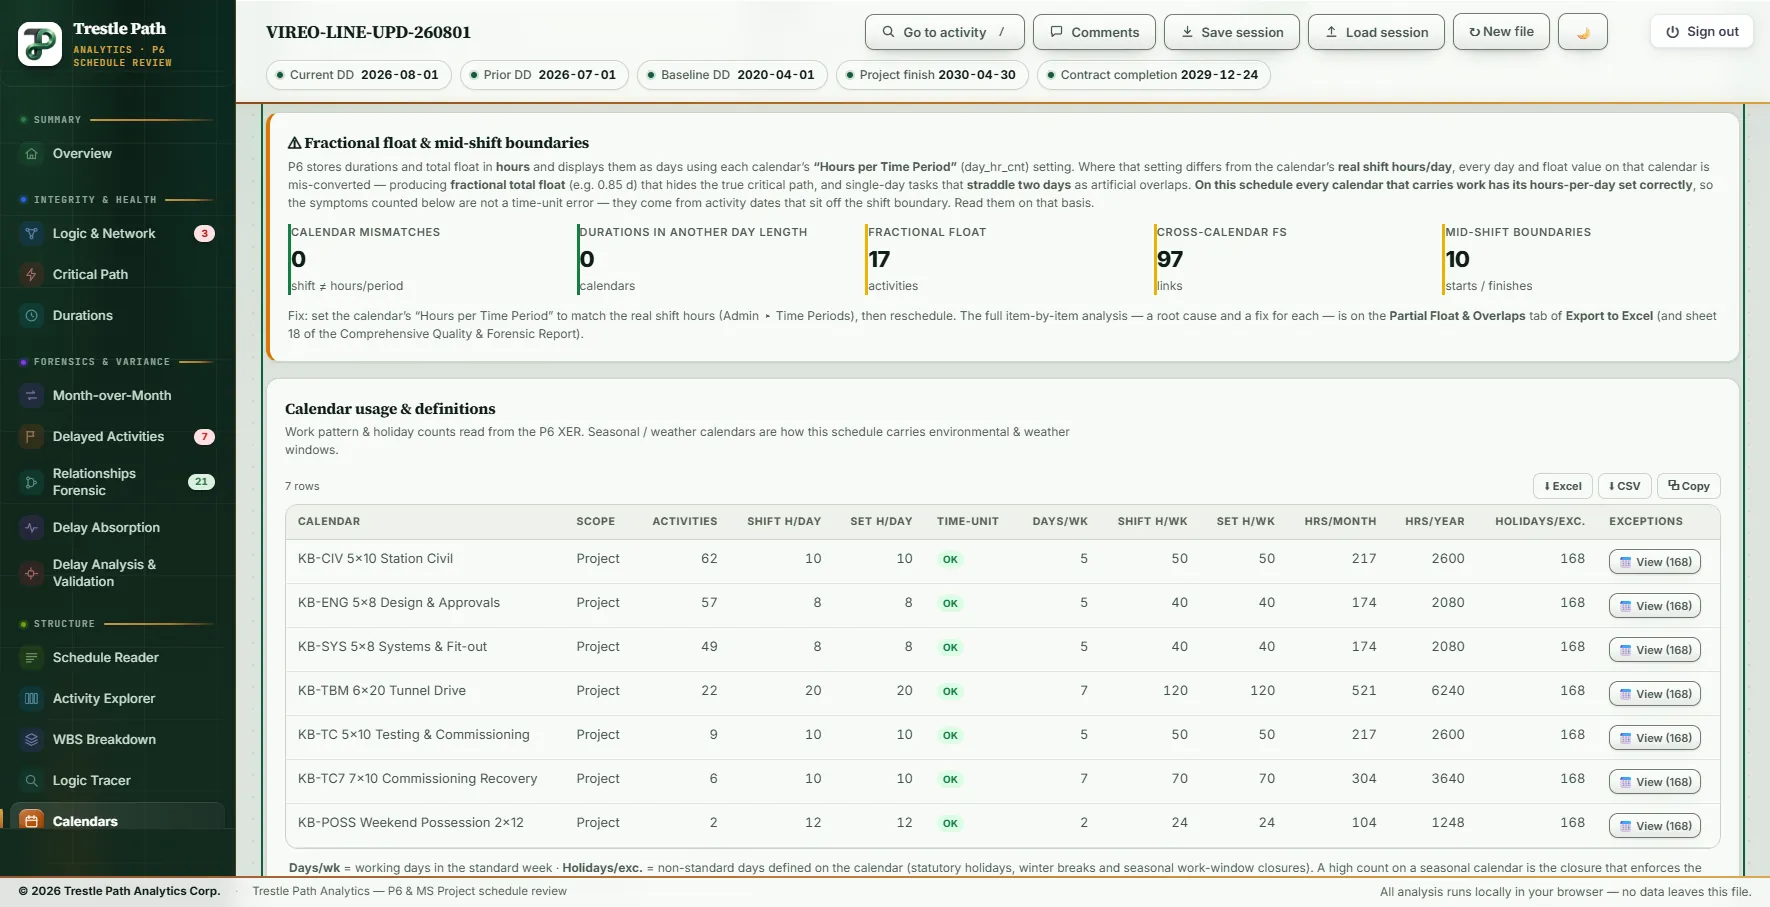Screen dimensions: 1770x907
Task: Open the Month-over-Month swap icon
Action: 31,396
